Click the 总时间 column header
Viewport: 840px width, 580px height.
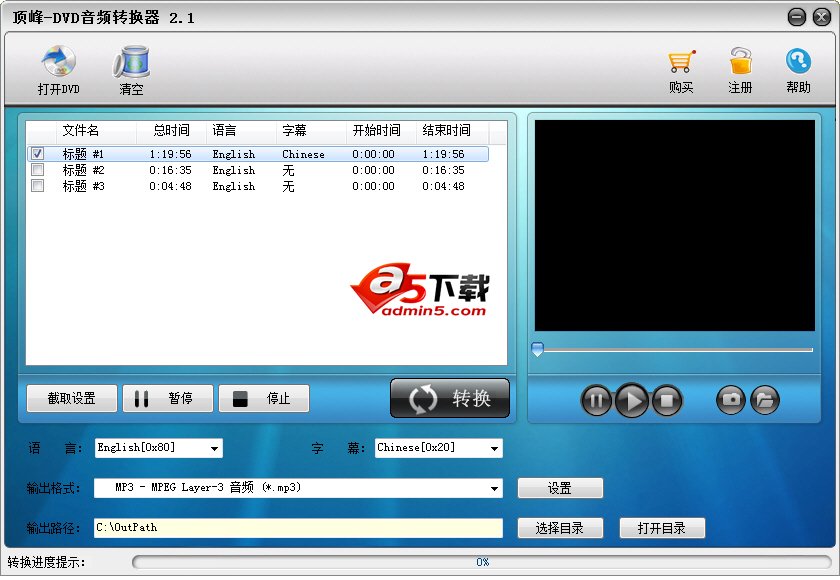[x=171, y=130]
